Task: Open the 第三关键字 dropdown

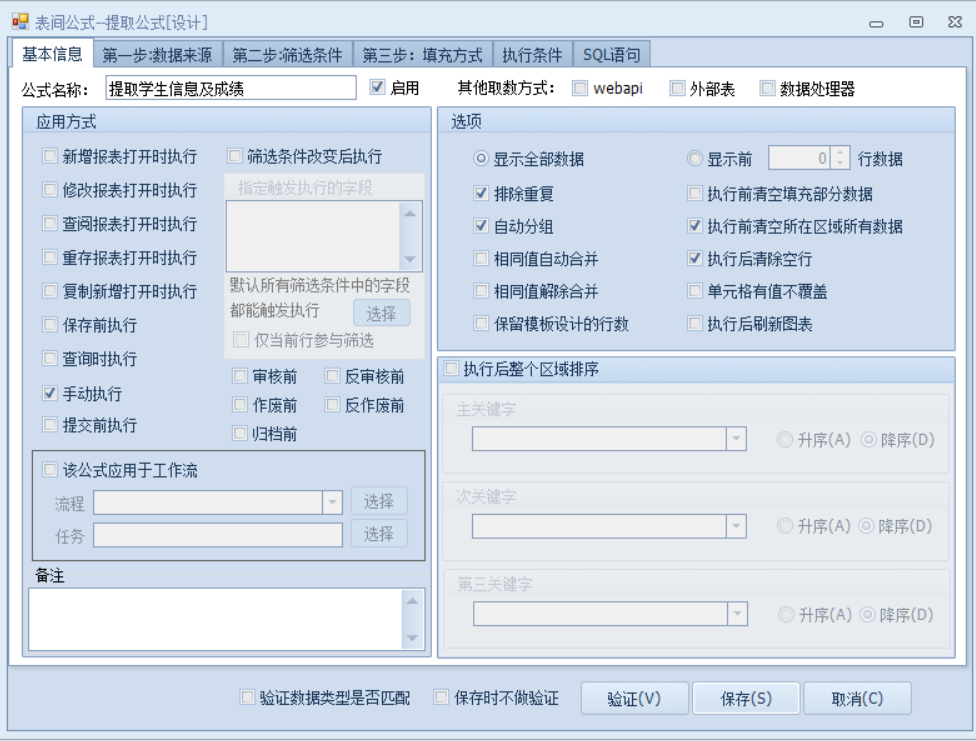Action: coord(736,614)
